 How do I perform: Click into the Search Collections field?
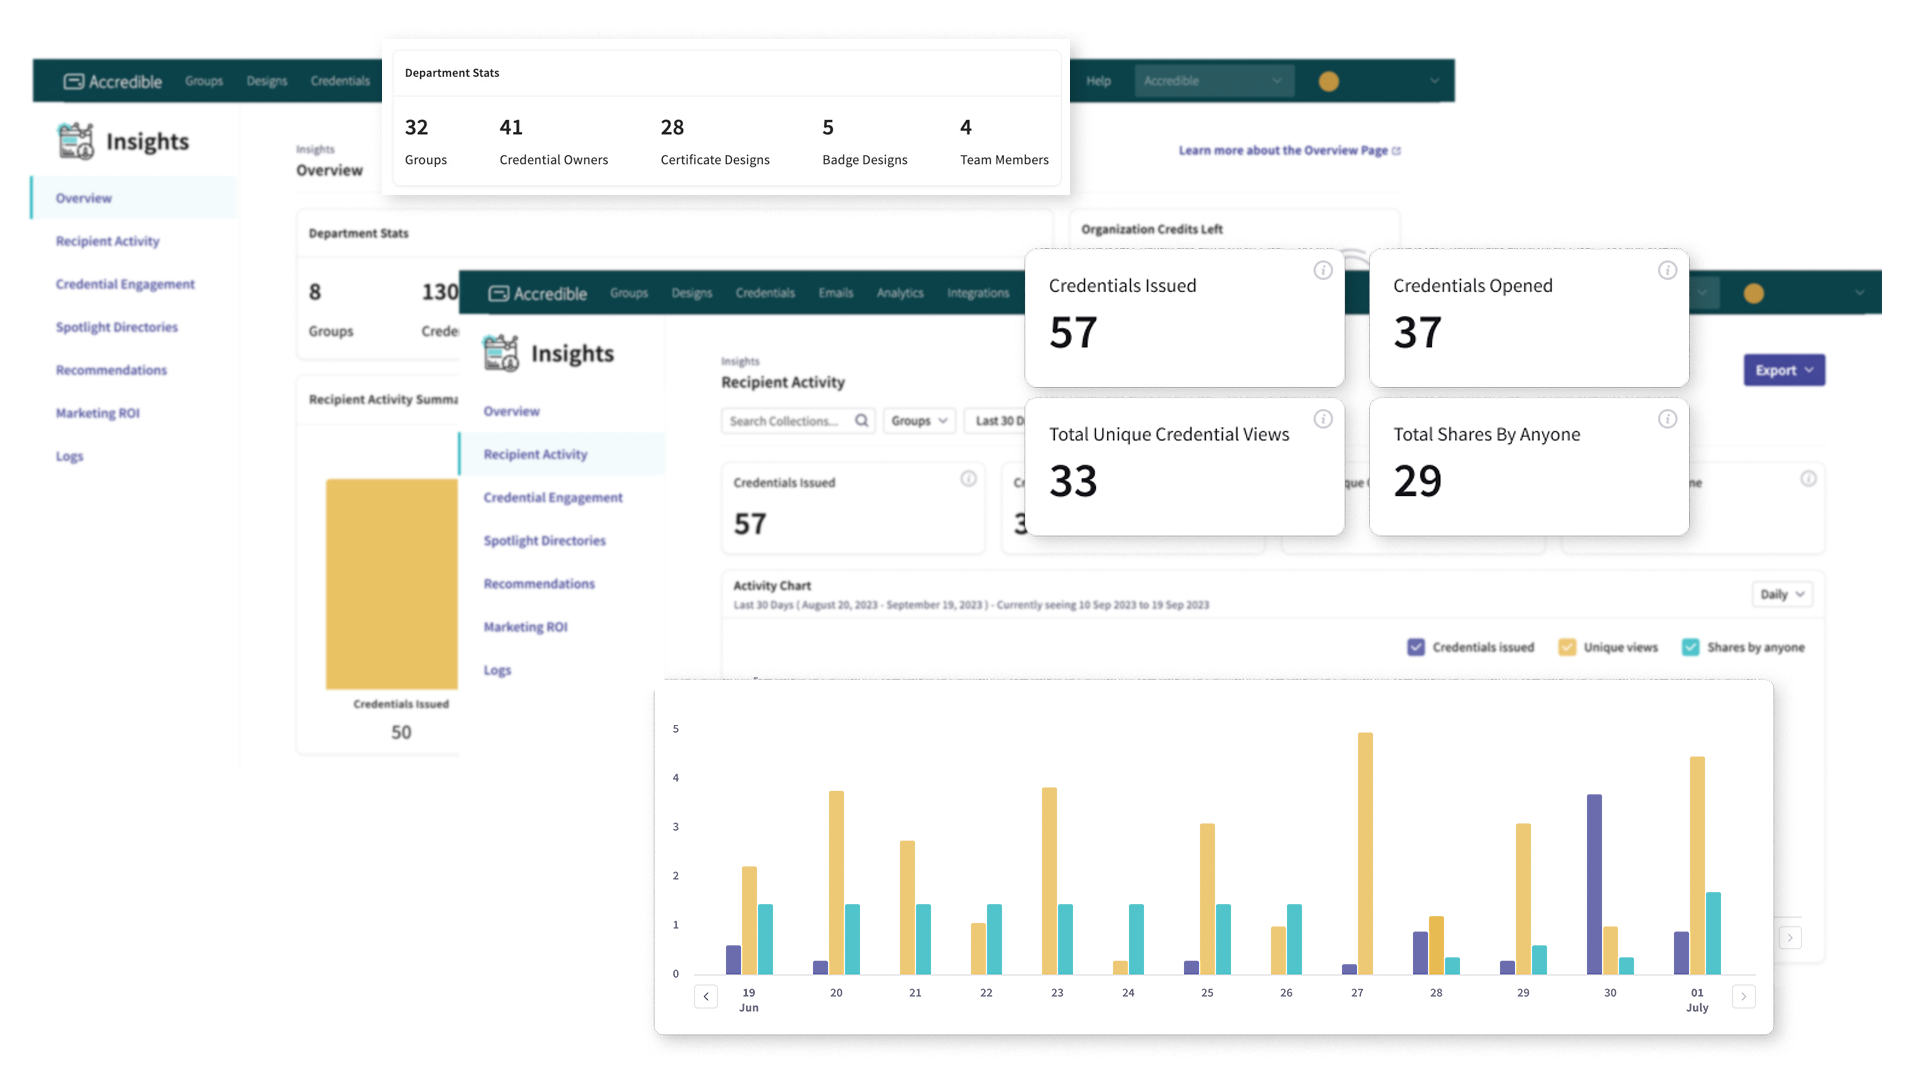point(785,421)
